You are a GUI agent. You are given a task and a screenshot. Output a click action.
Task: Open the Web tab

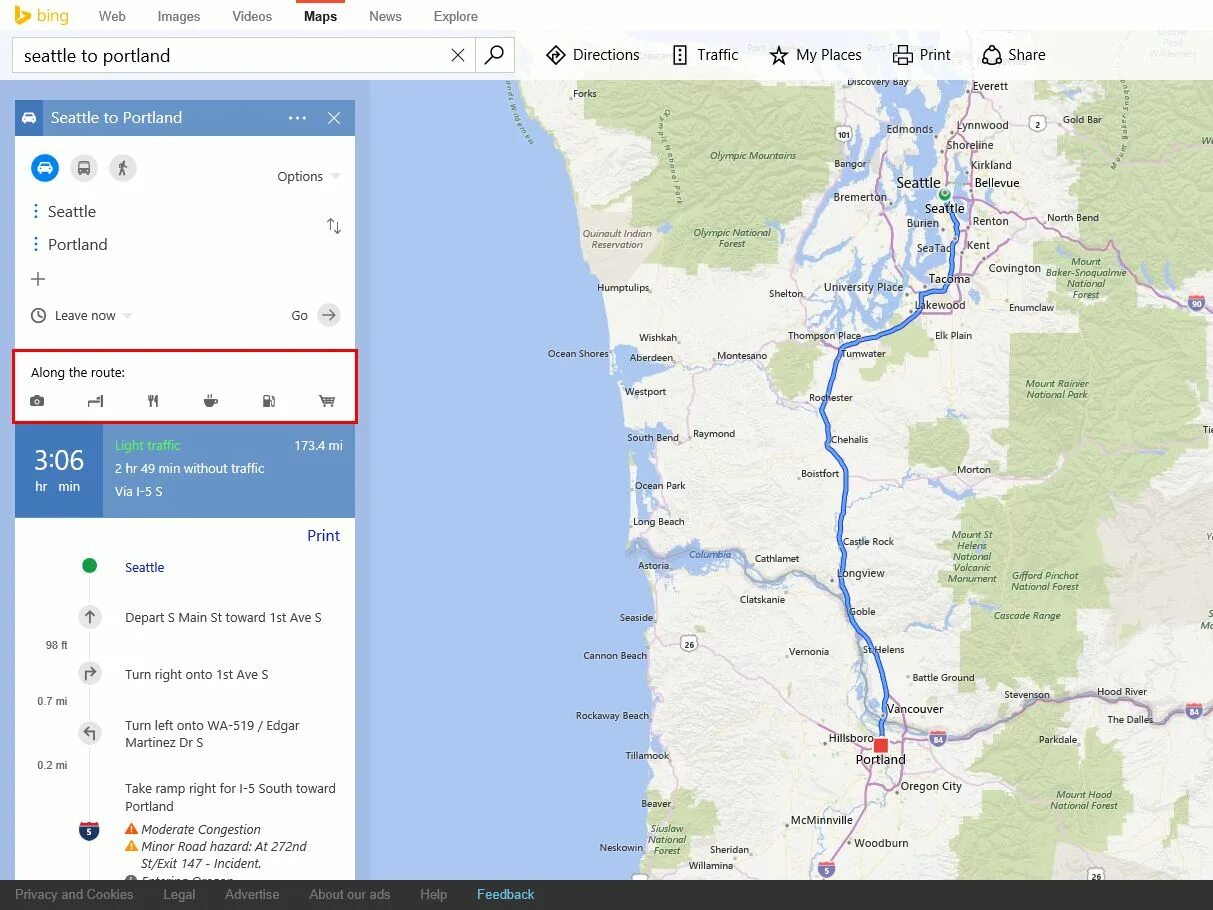[x=112, y=16]
